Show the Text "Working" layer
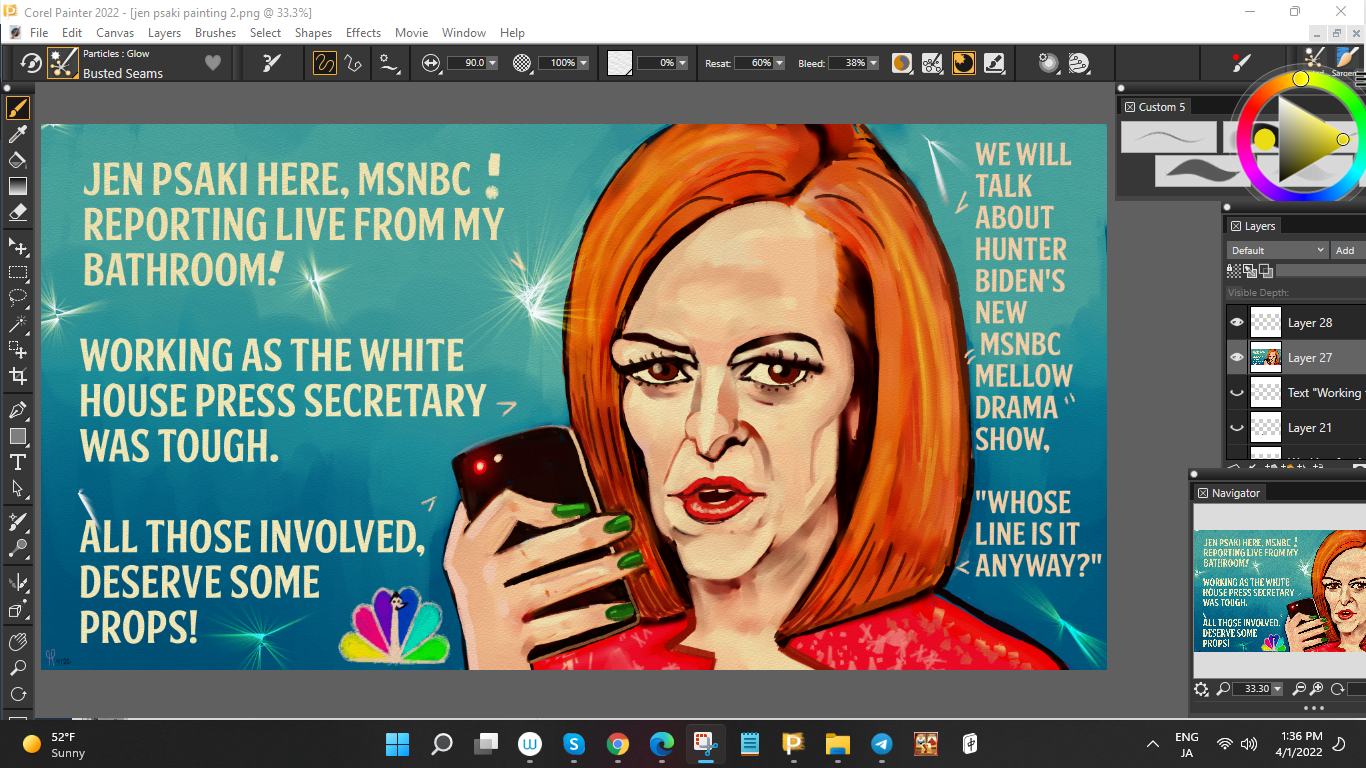This screenshot has width=1366, height=768. coord(1237,393)
